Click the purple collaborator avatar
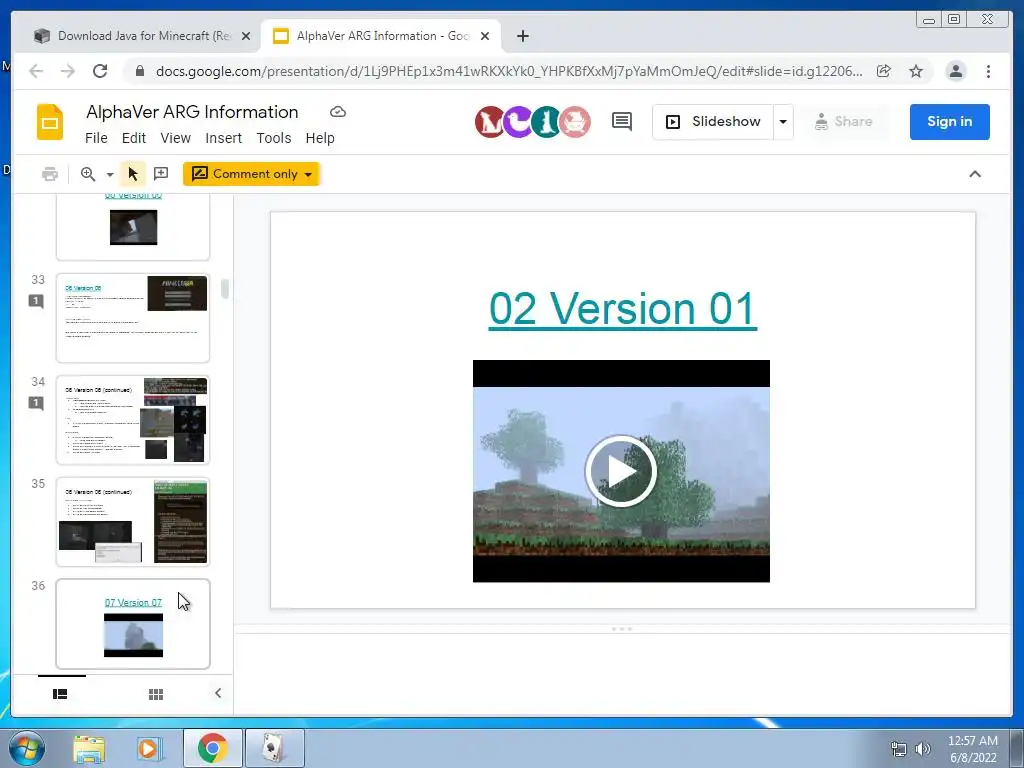Image resolution: width=1024 pixels, height=768 pixels. click(518, 121)
